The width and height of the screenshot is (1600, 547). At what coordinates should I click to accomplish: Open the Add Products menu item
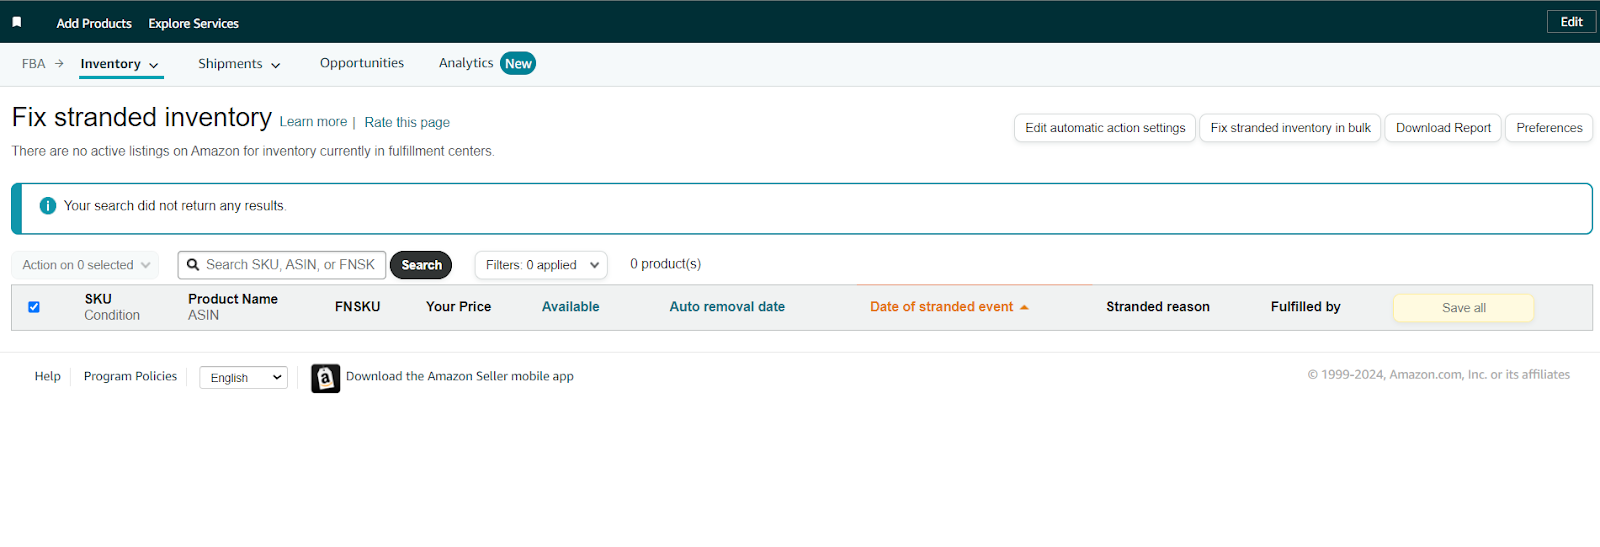tap(94, 23)
